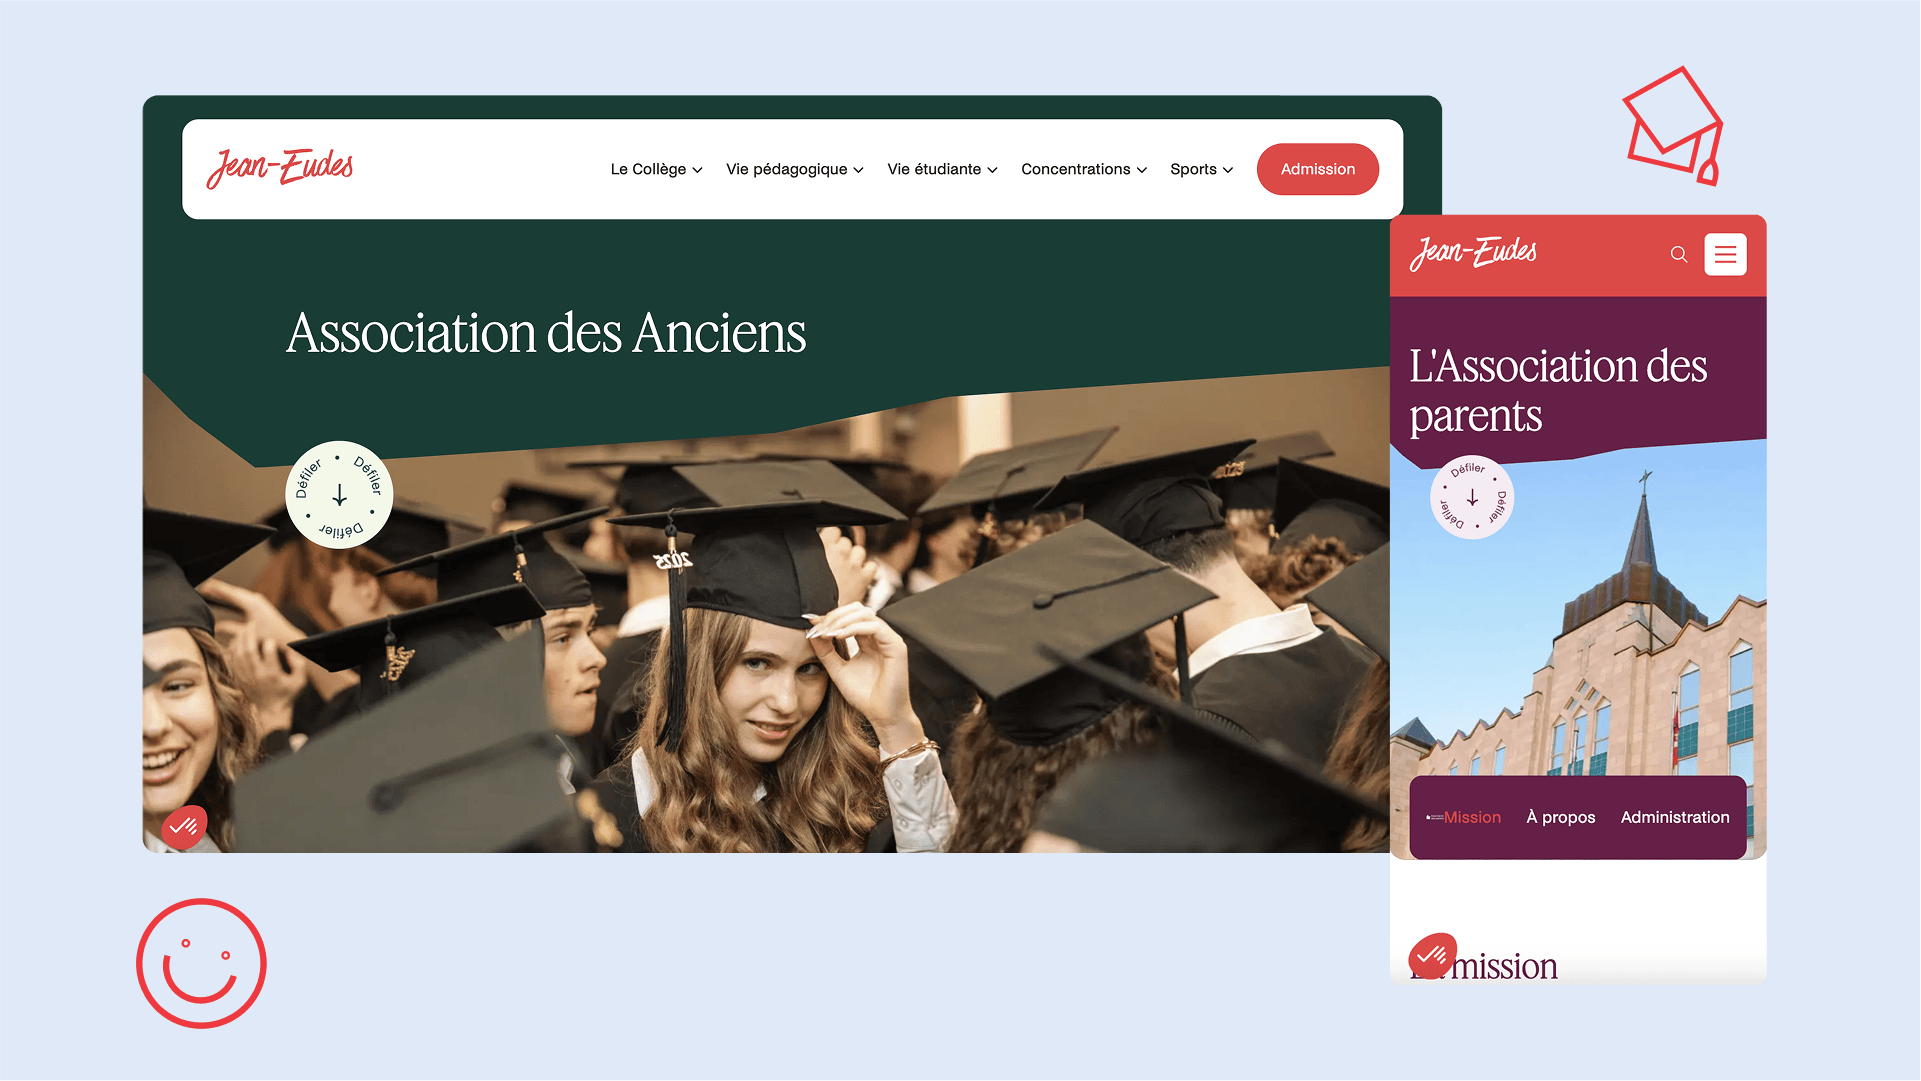Open the search magnifier in mobile header

coord(1679,255)
